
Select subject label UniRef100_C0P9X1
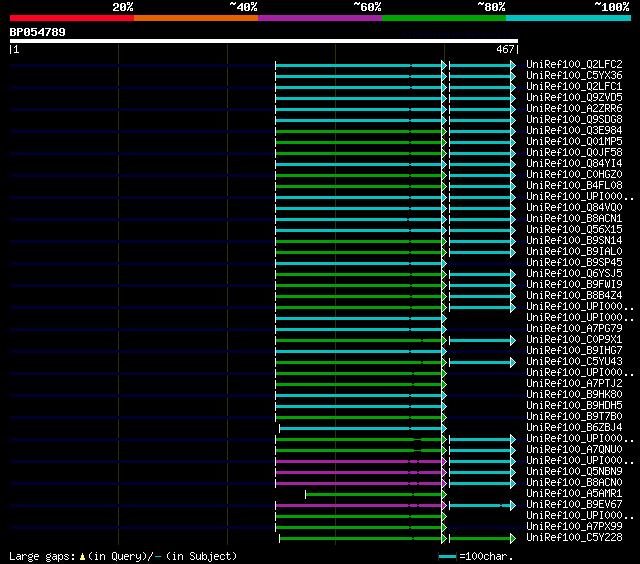574,340
